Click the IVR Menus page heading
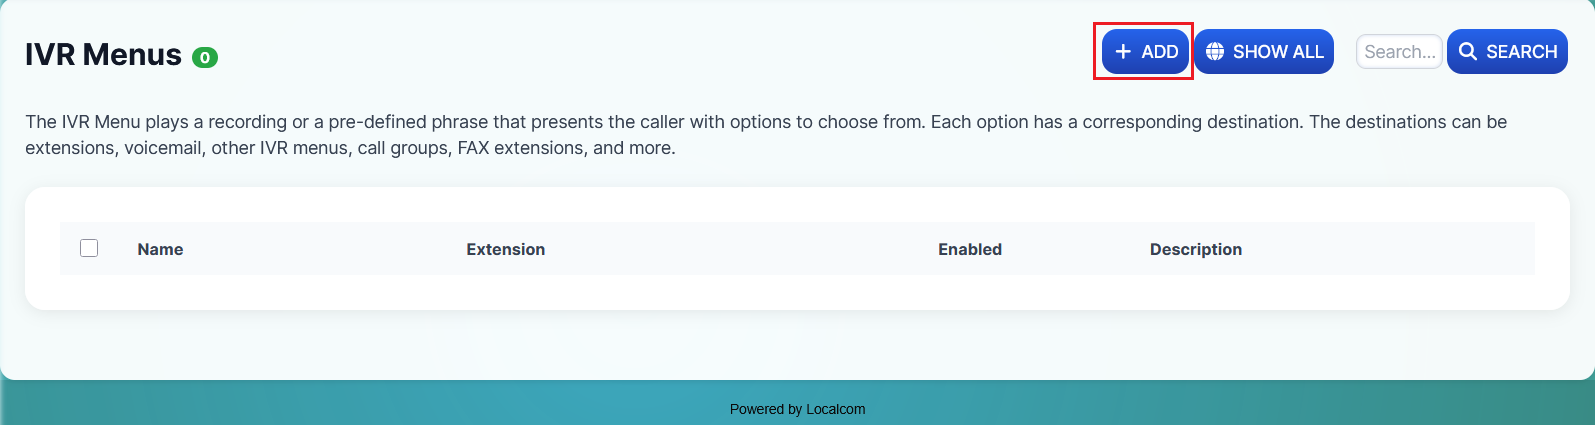Viewport: 1595px width, 425px height. (x=103, y=55)
